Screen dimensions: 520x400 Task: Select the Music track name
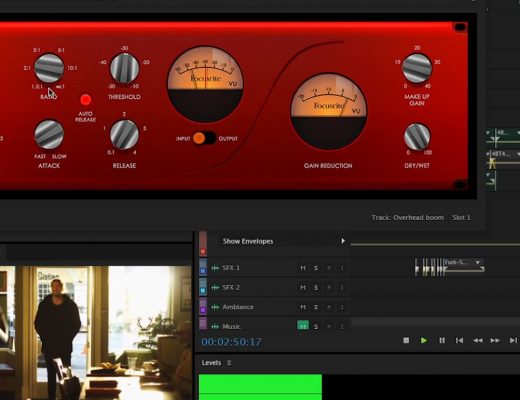click(x=231, y=327)
